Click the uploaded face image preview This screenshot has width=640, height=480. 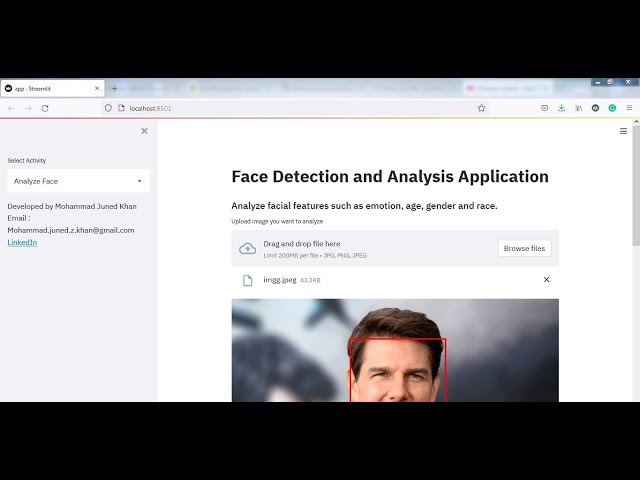click(395, 350)
